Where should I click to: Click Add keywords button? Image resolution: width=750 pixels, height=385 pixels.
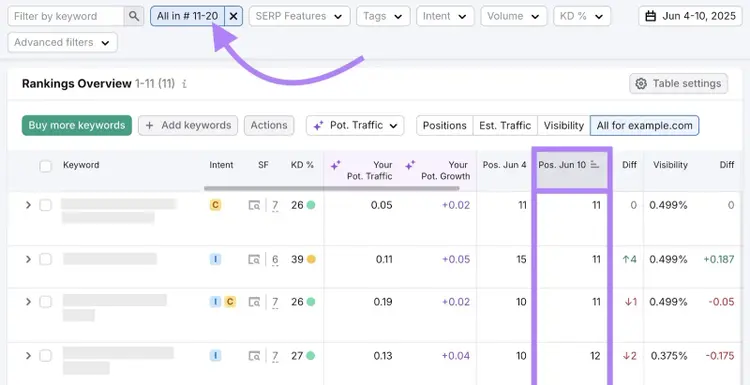click(188, 125)
